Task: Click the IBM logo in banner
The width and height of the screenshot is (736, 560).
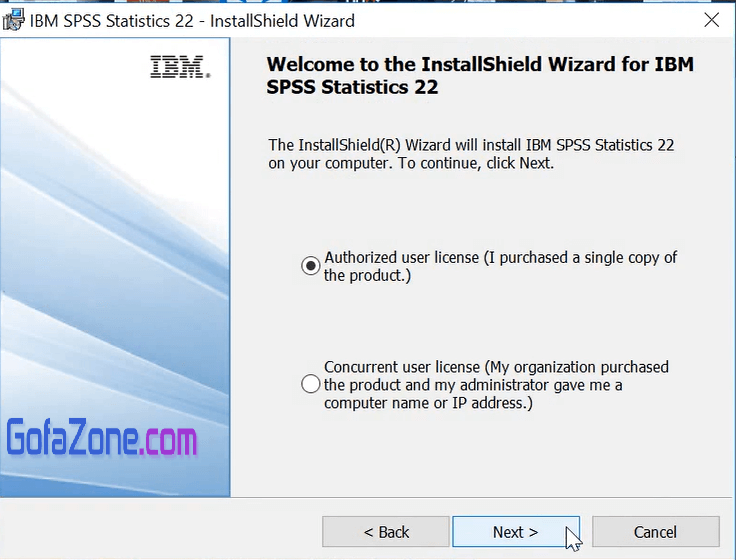Action: pos(178,67)
